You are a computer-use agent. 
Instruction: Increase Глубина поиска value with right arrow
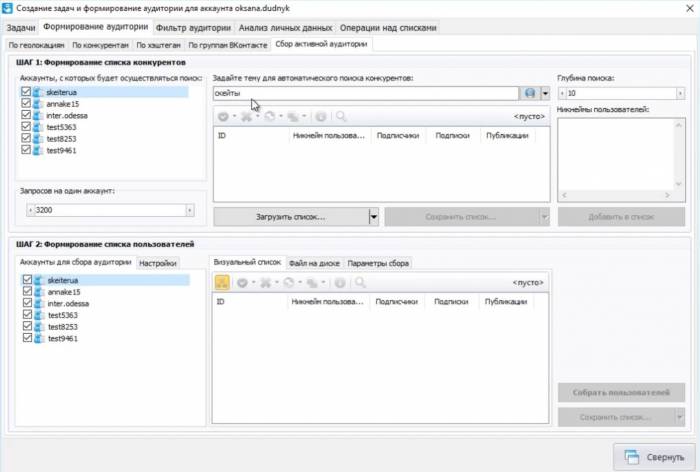(681, 92)
